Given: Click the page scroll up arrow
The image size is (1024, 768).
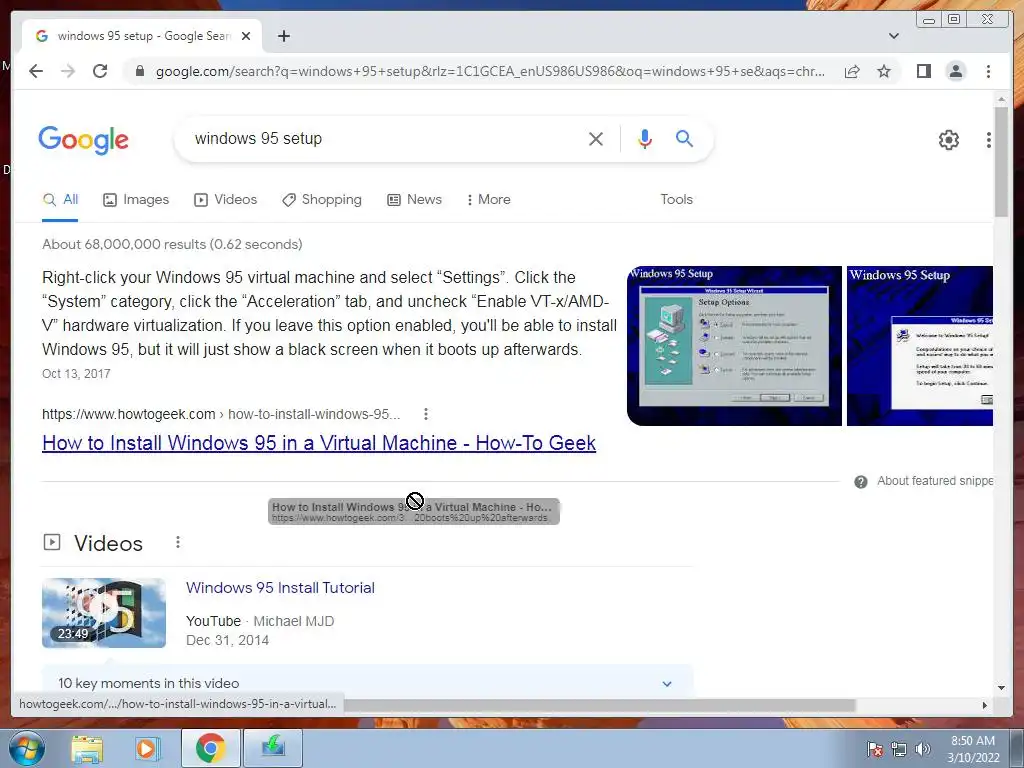Looking at the screenshot, I should click(1001, 99).
